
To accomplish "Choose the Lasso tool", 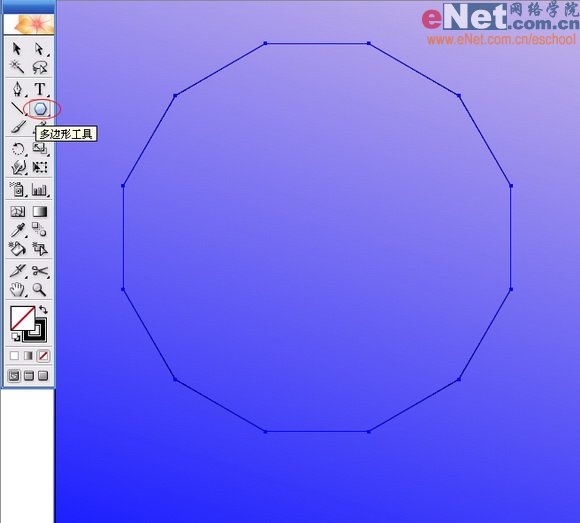I will [x=40, y=67].
